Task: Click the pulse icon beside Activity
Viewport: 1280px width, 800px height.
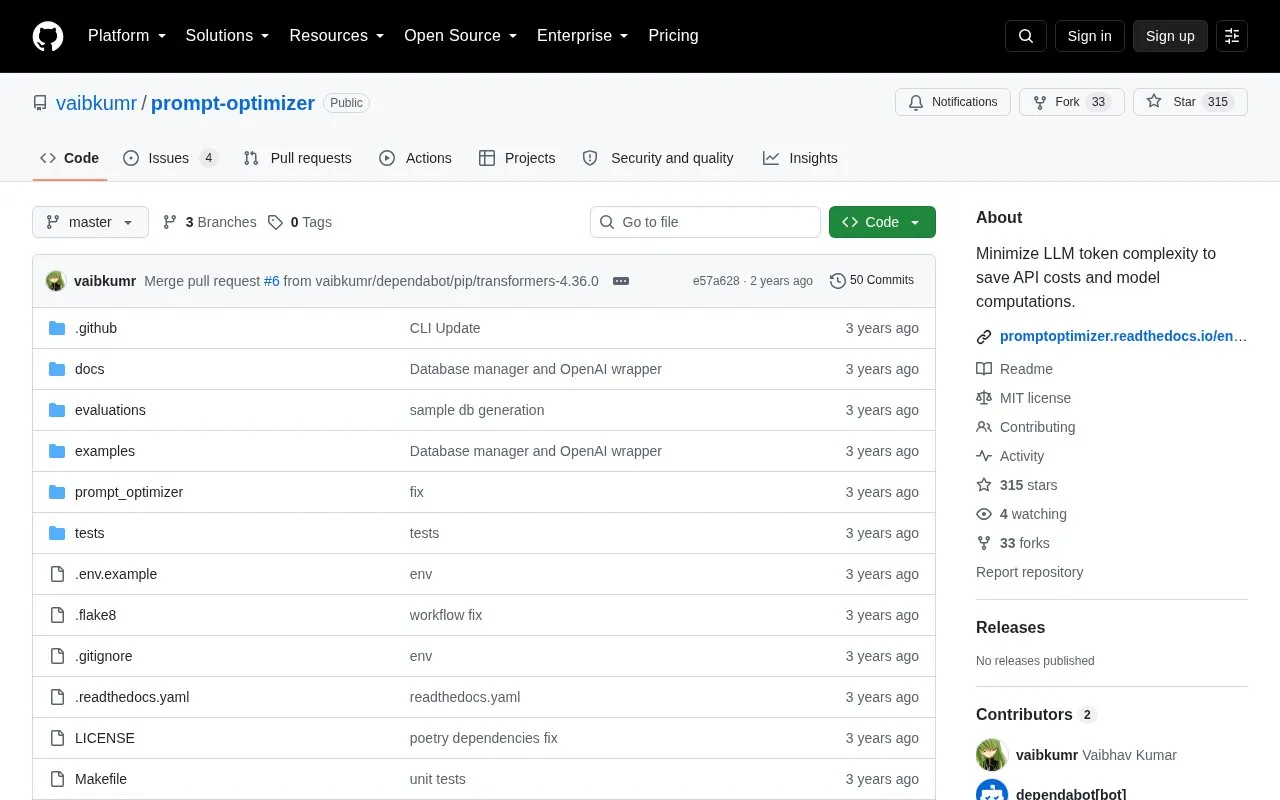Action: (984, 456)
